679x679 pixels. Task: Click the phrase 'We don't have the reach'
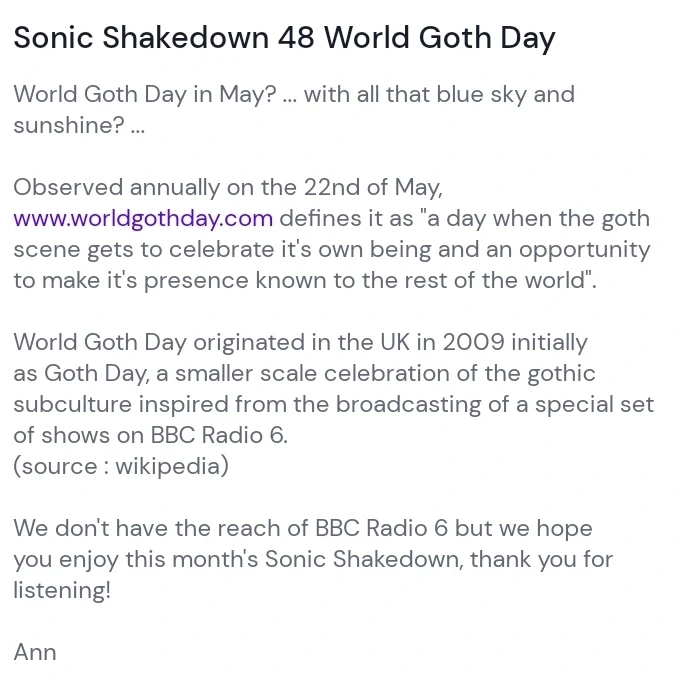click(x=161, y=528)
